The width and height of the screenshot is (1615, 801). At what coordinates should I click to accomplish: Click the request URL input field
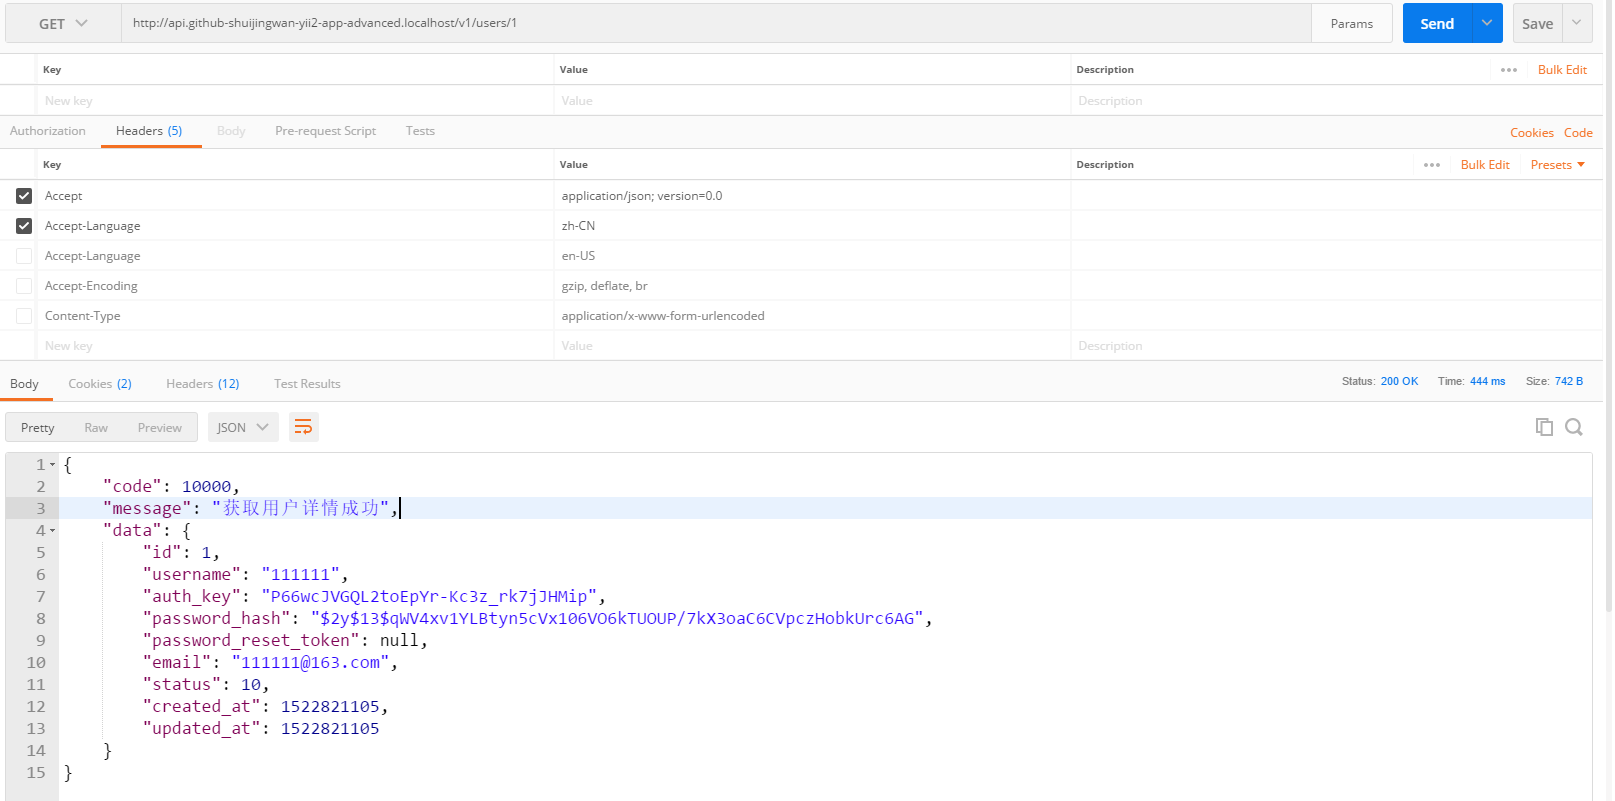715,23
